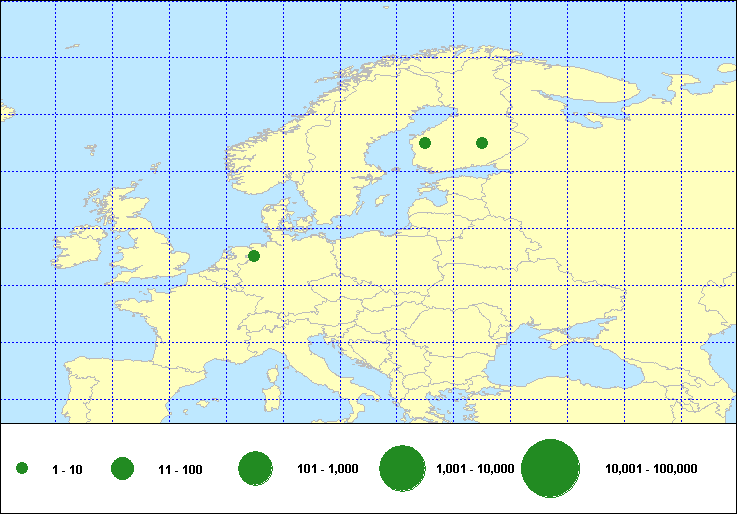
Task: Click the smallest legend circle for 1 - 10
Action: [22, 469]
